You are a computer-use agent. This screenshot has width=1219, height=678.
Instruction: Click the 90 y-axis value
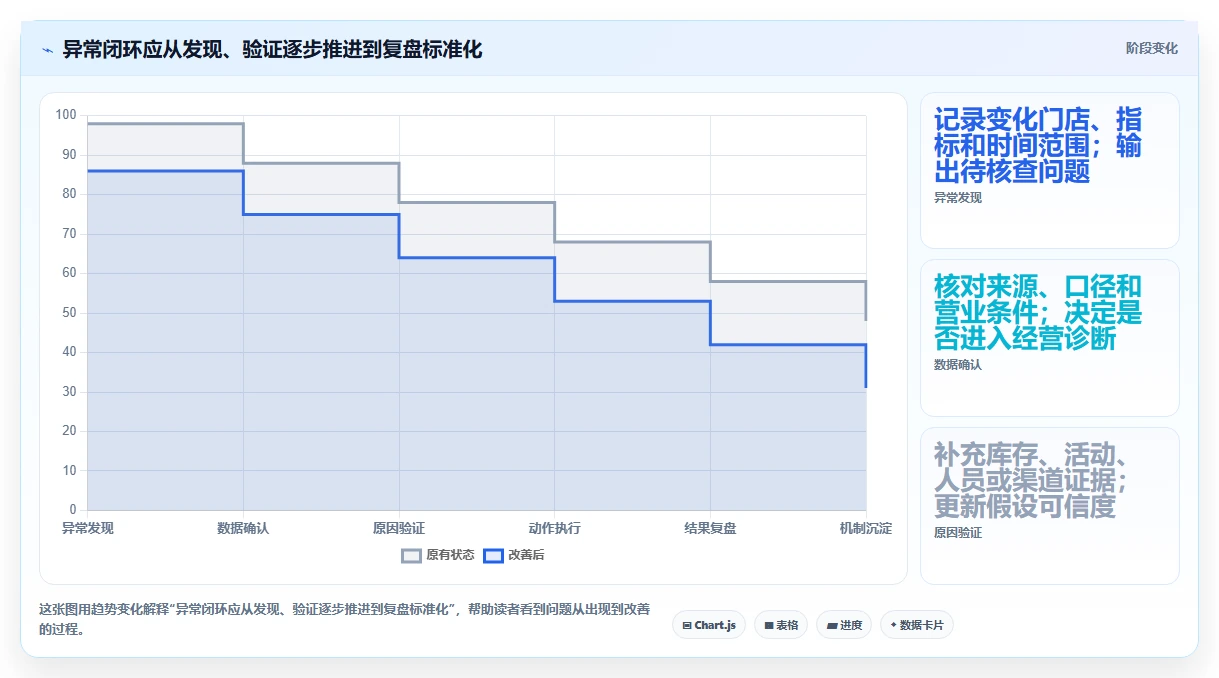point(69,154)
